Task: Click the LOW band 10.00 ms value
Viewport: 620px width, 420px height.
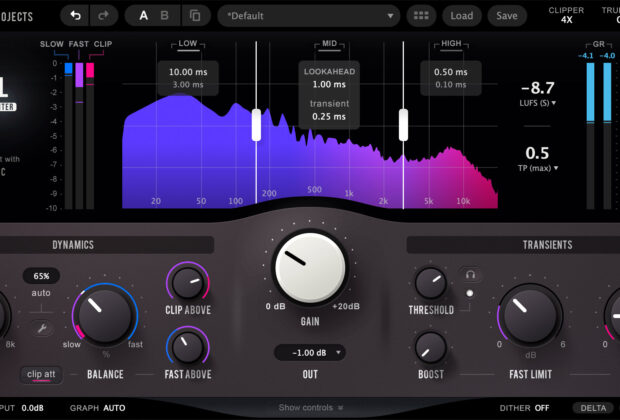Action: pos(188,72)
